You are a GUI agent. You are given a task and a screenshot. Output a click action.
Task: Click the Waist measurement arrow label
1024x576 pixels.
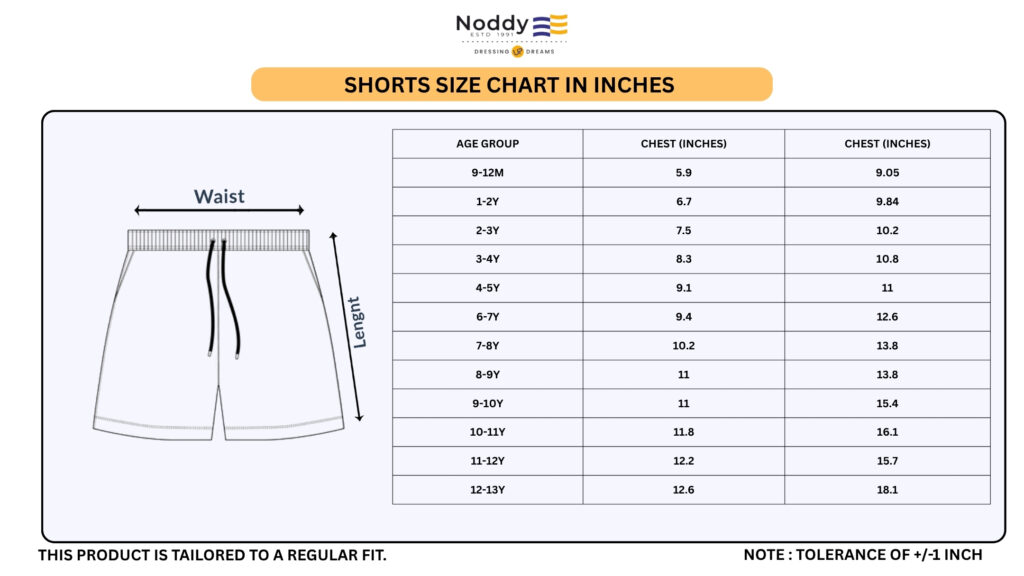(x=219, y=196)
